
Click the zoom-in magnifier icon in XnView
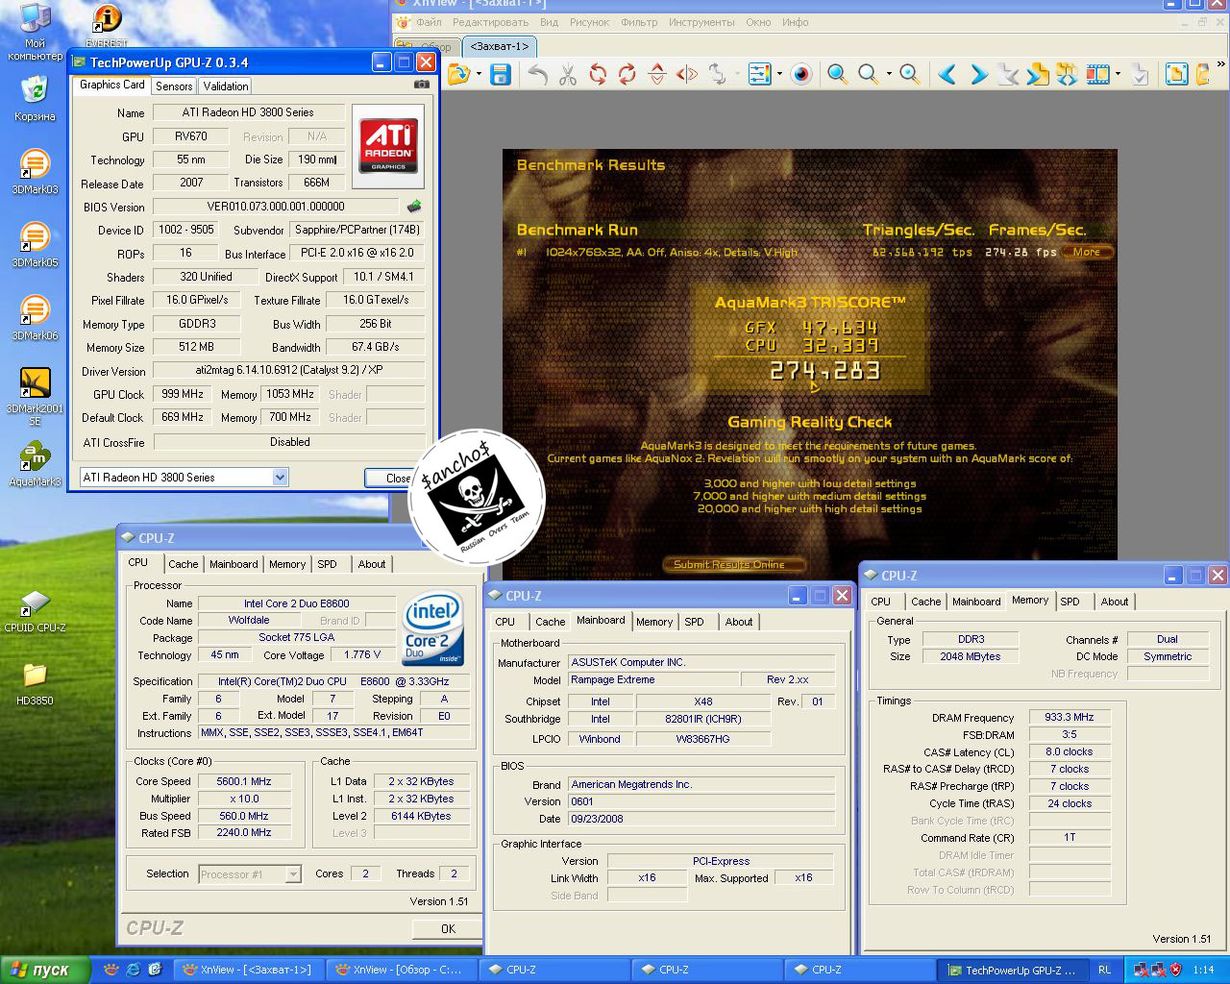click(x=837, y=74)
